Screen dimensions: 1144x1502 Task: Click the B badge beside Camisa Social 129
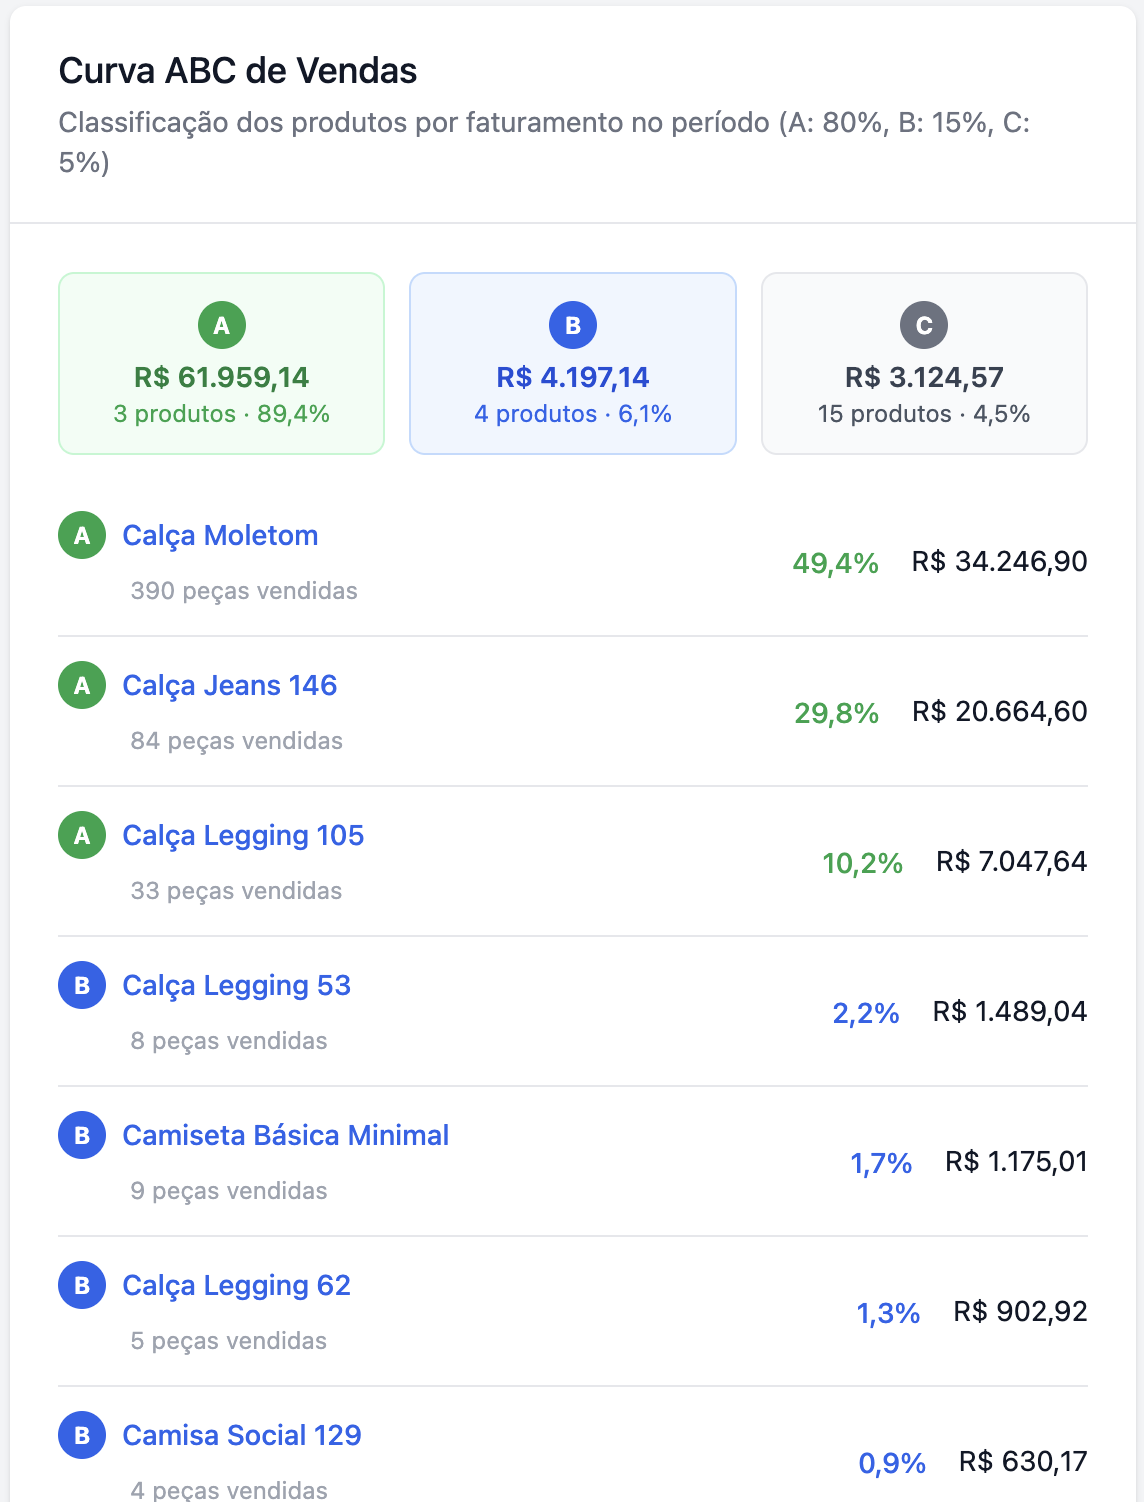(82, 1435)
